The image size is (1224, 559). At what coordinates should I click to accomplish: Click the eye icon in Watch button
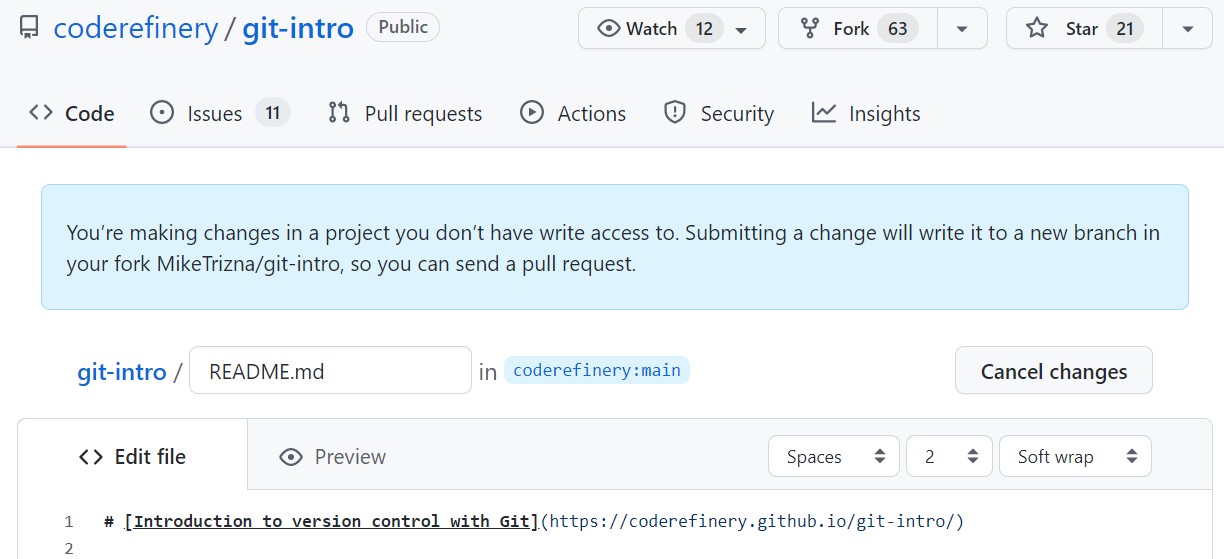click(608, 28)
